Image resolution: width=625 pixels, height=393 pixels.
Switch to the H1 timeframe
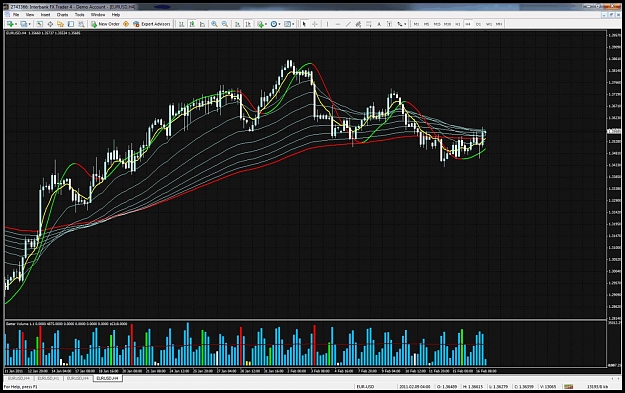coord(458,24)
